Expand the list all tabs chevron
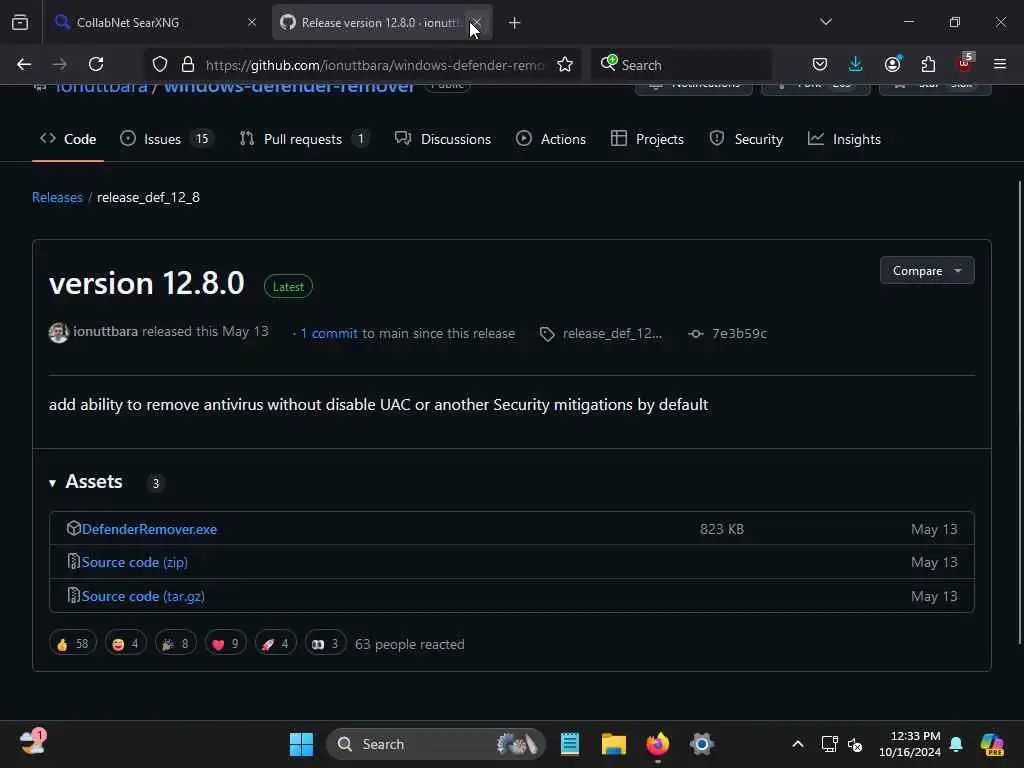The image size is (1024, 768). point(825,22)
